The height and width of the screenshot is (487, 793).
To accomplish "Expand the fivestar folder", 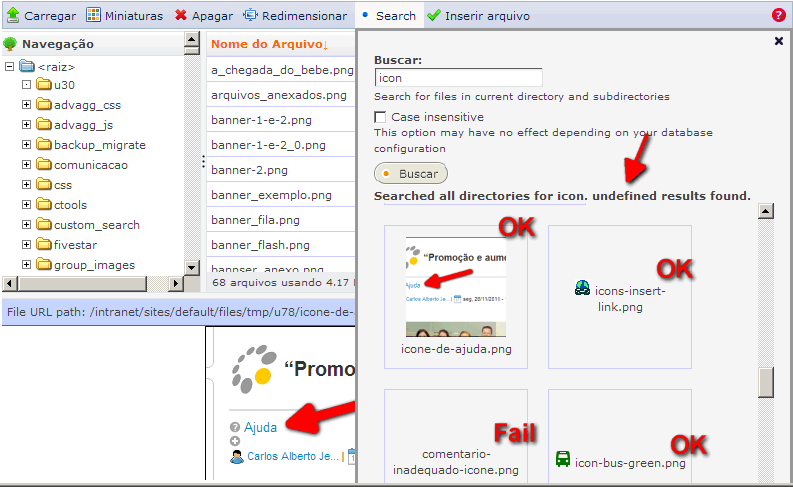I will click(26, 244).
